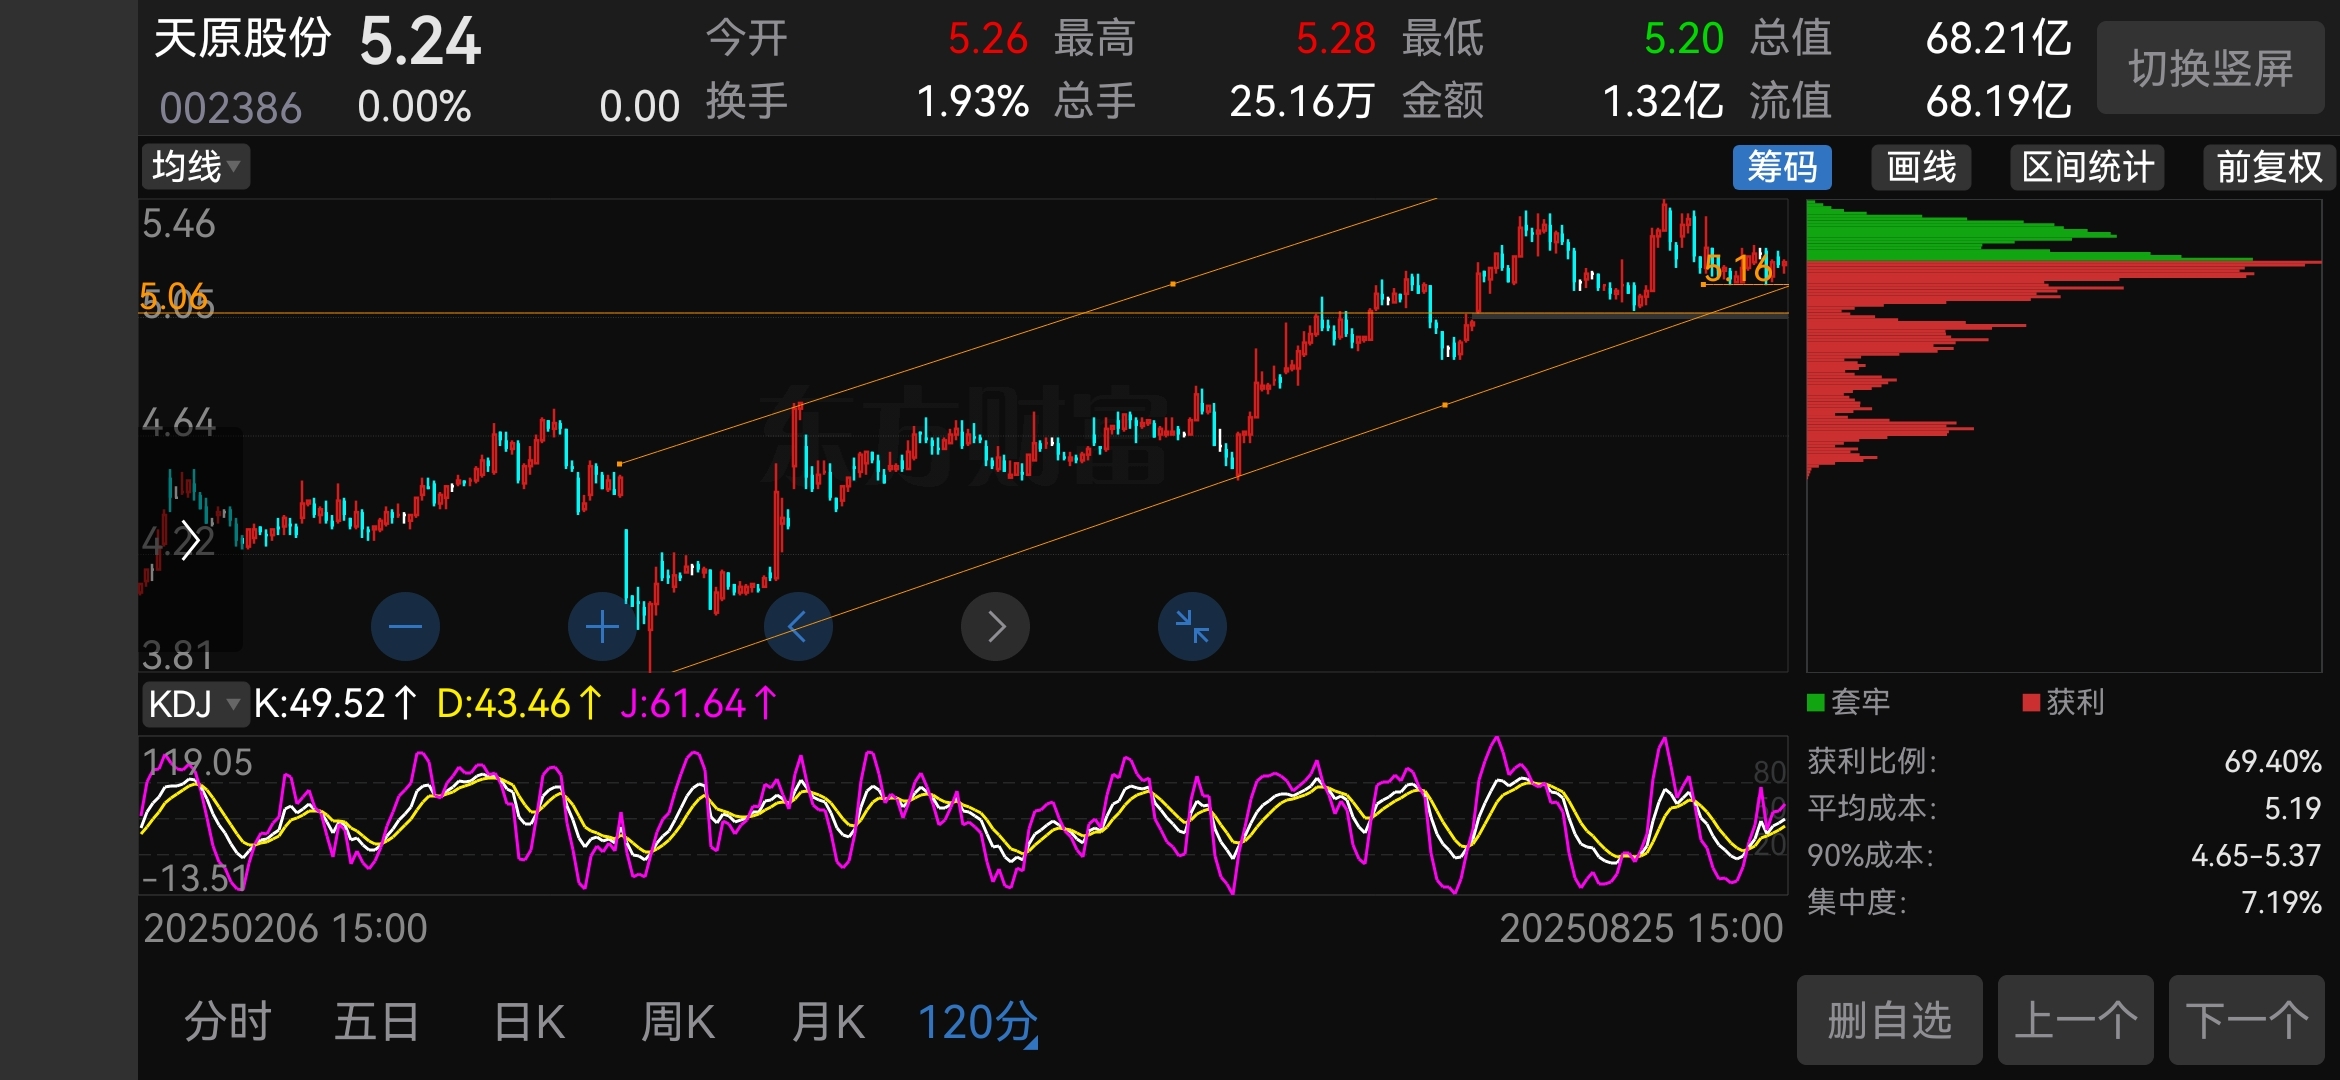The height and width of the screenshot is (1080, 2340).
Task: Zoom out chart with minus icon
Action: point(405,627)
